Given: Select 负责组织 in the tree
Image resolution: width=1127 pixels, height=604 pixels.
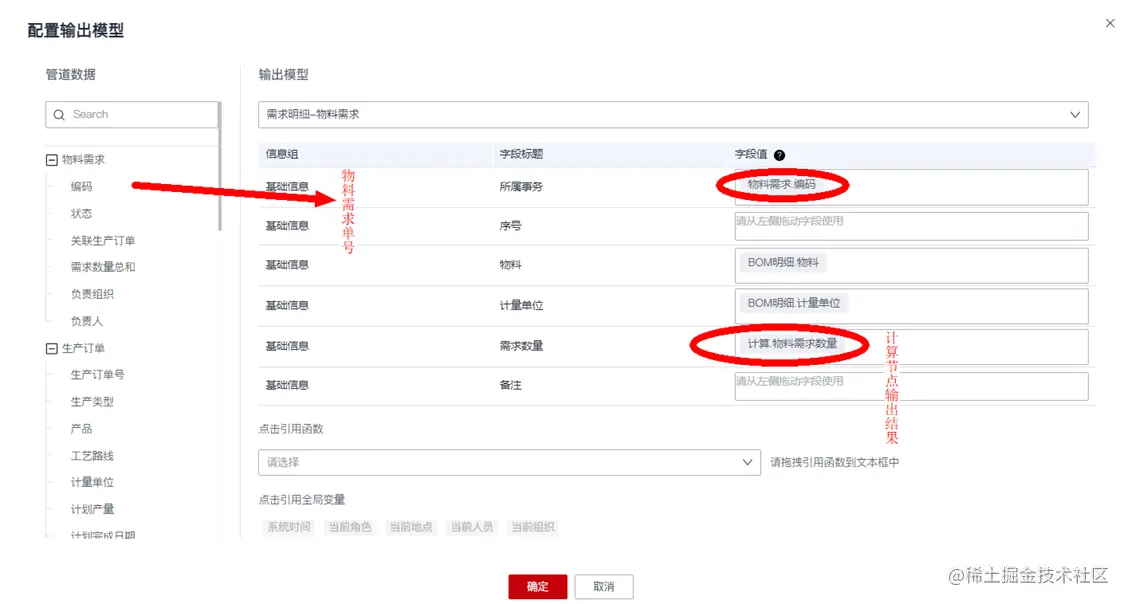Looking at the screenshot, I should (x=92, y=294).
